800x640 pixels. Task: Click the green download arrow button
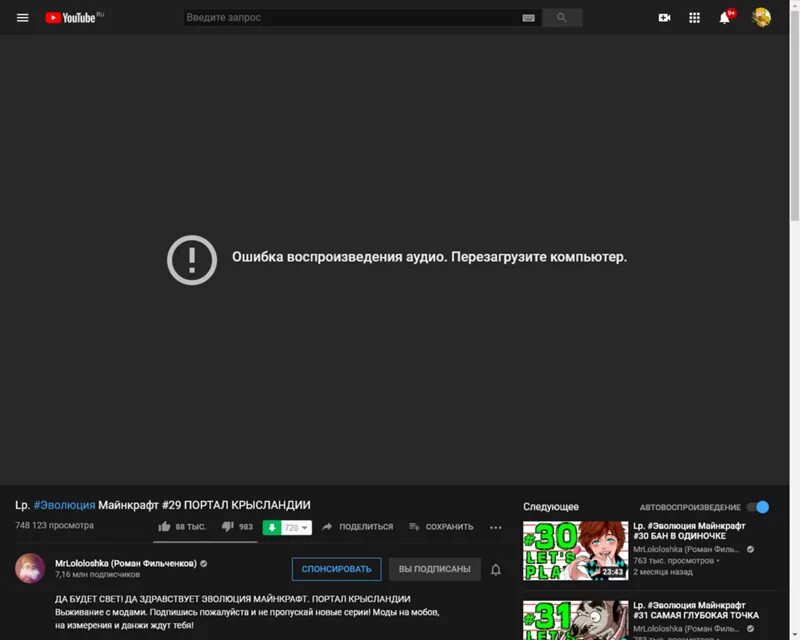272,527
